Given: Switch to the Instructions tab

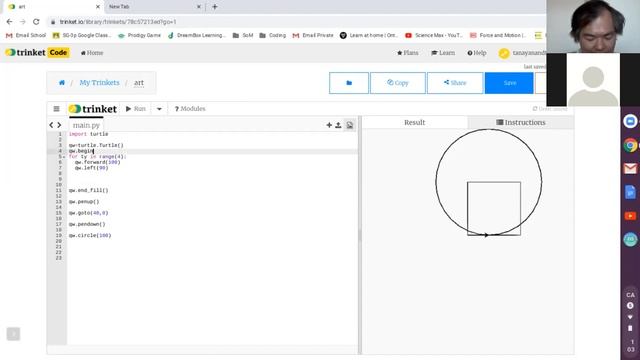Looking at the screenshot, I should click(521, 122).
